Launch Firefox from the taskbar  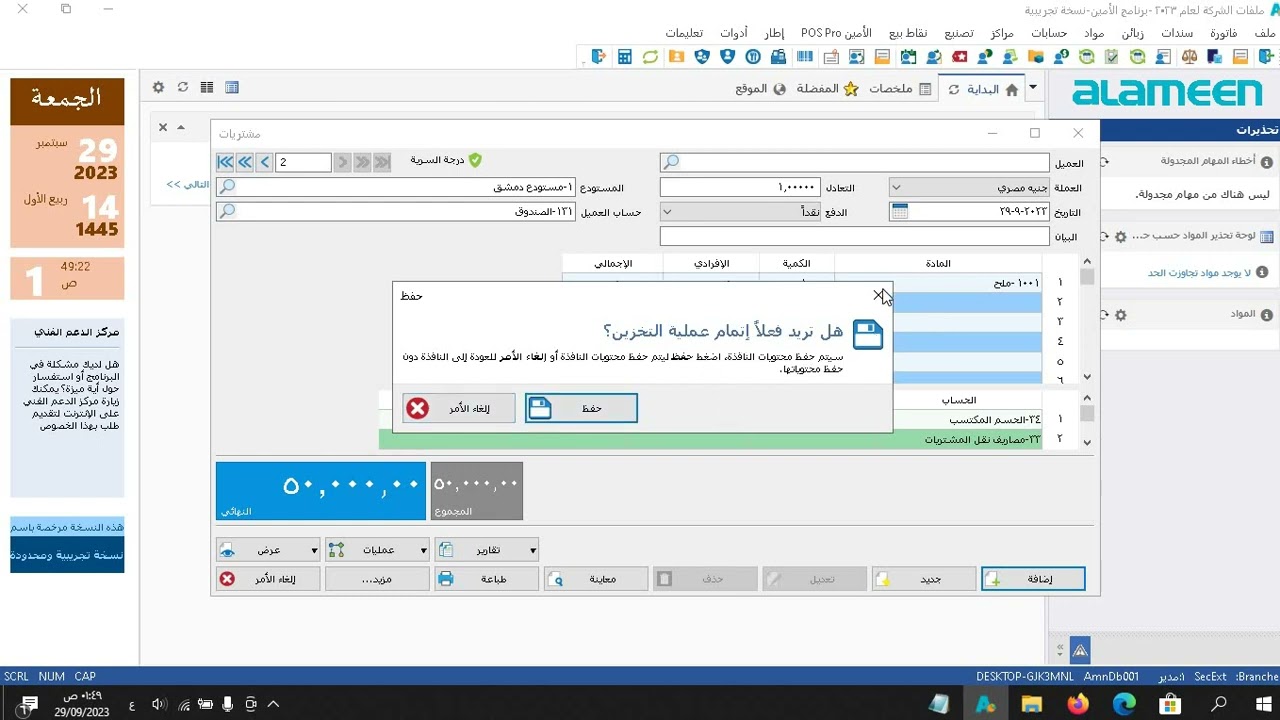coord(1077,704)
